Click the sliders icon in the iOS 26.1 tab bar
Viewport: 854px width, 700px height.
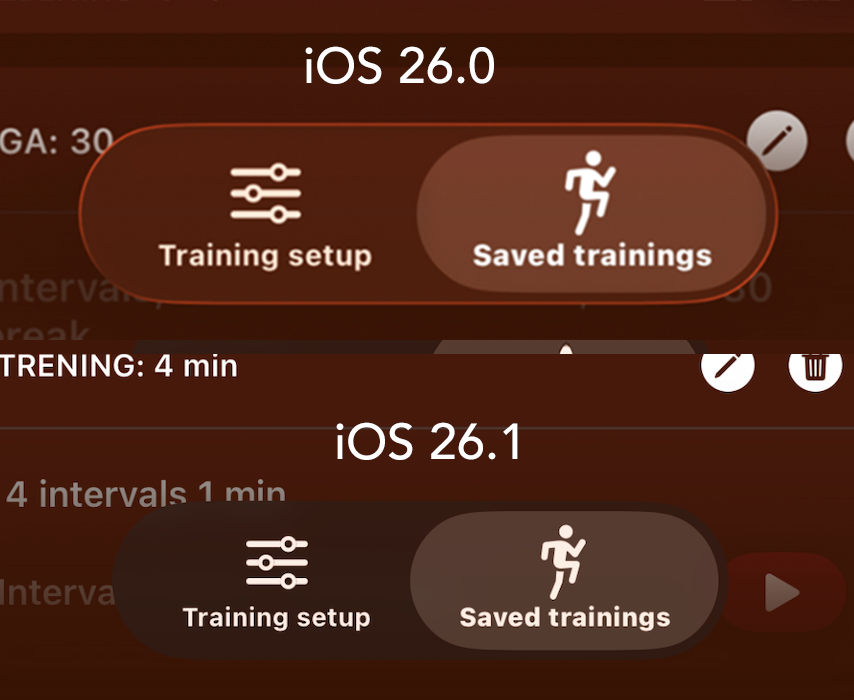(x=277, y=563)
